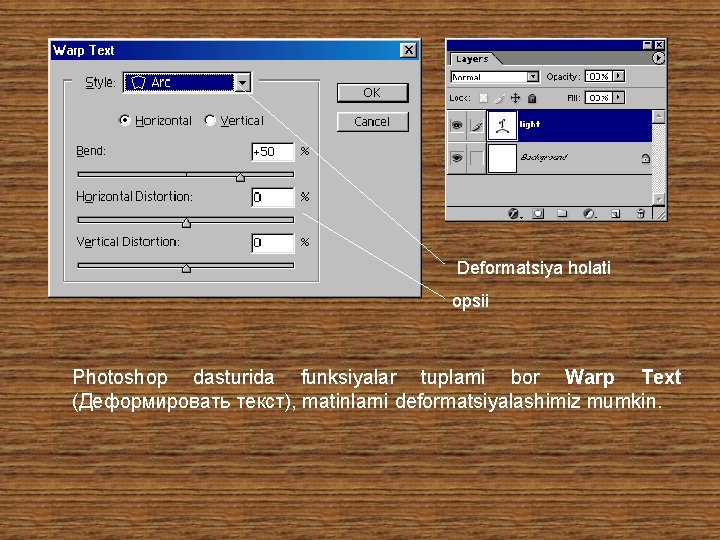Click the light layer warped text thumbnail
Screen dimensions: 720x540
502,125
